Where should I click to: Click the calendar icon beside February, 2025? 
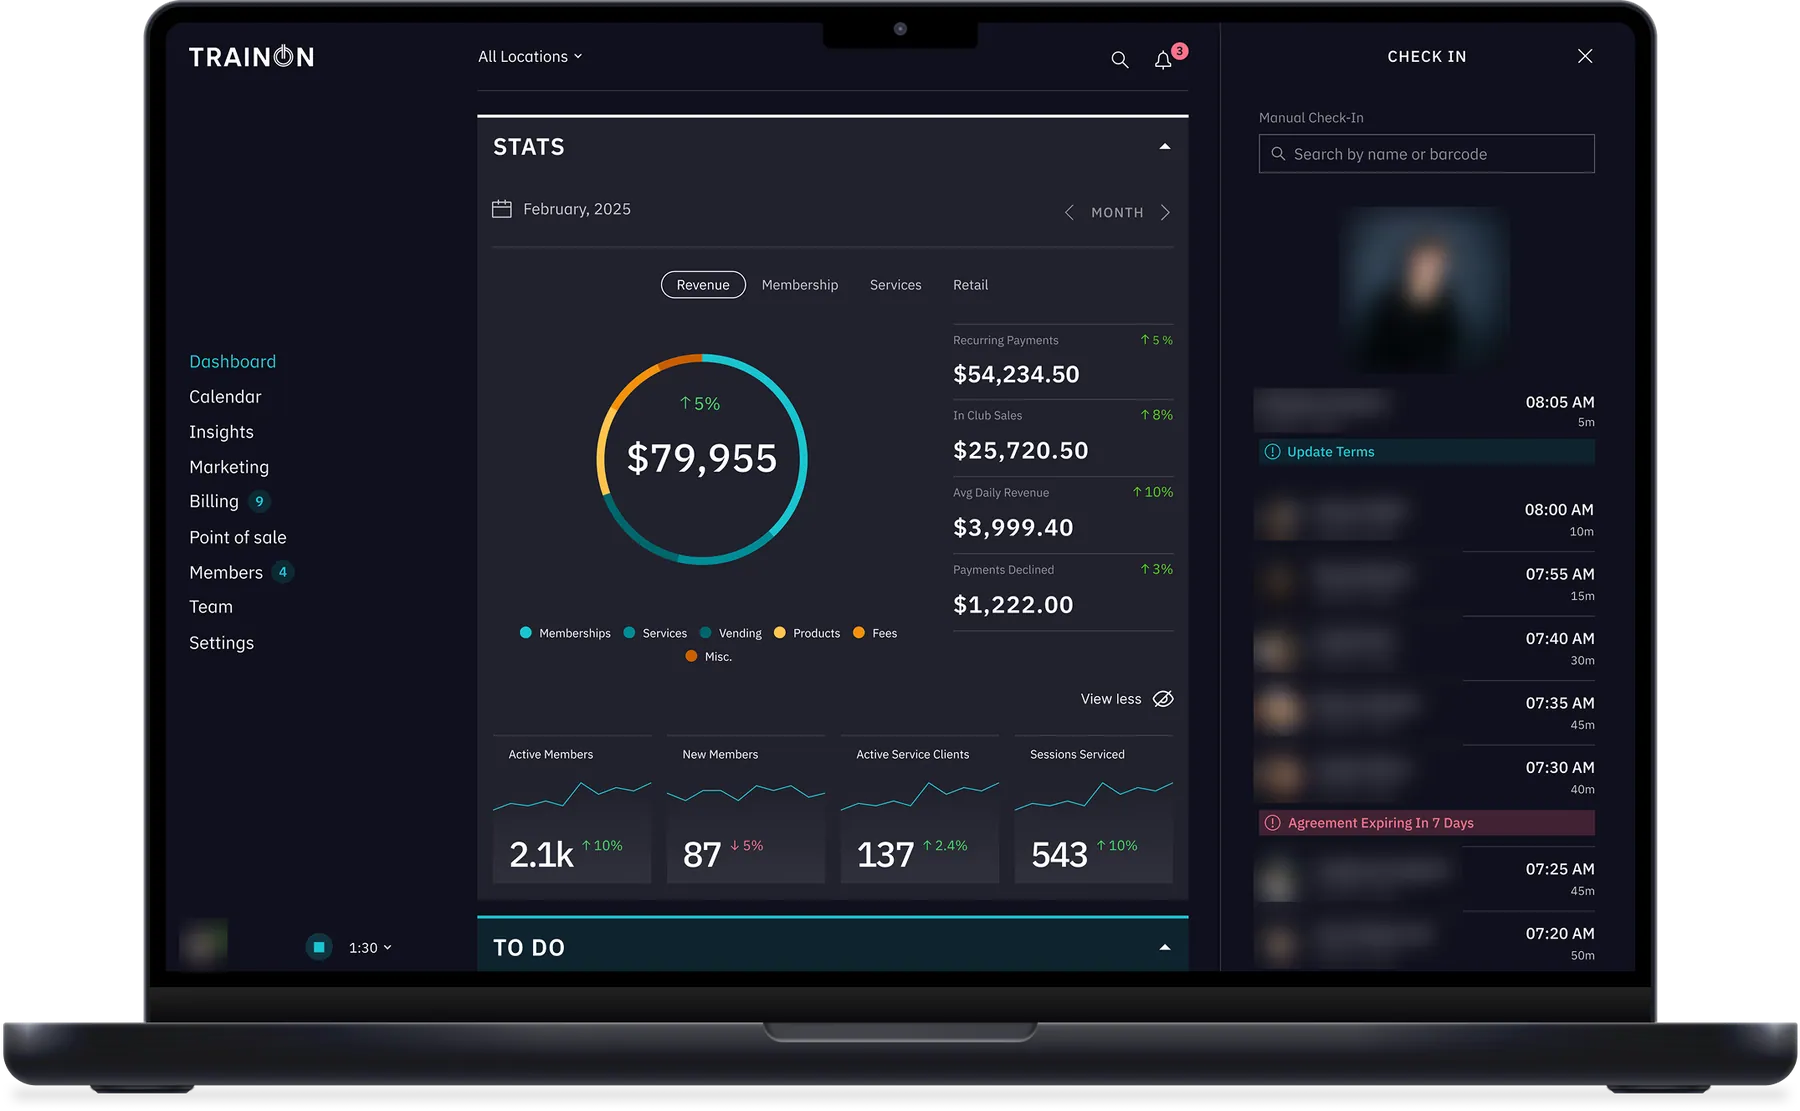point(502,209)
